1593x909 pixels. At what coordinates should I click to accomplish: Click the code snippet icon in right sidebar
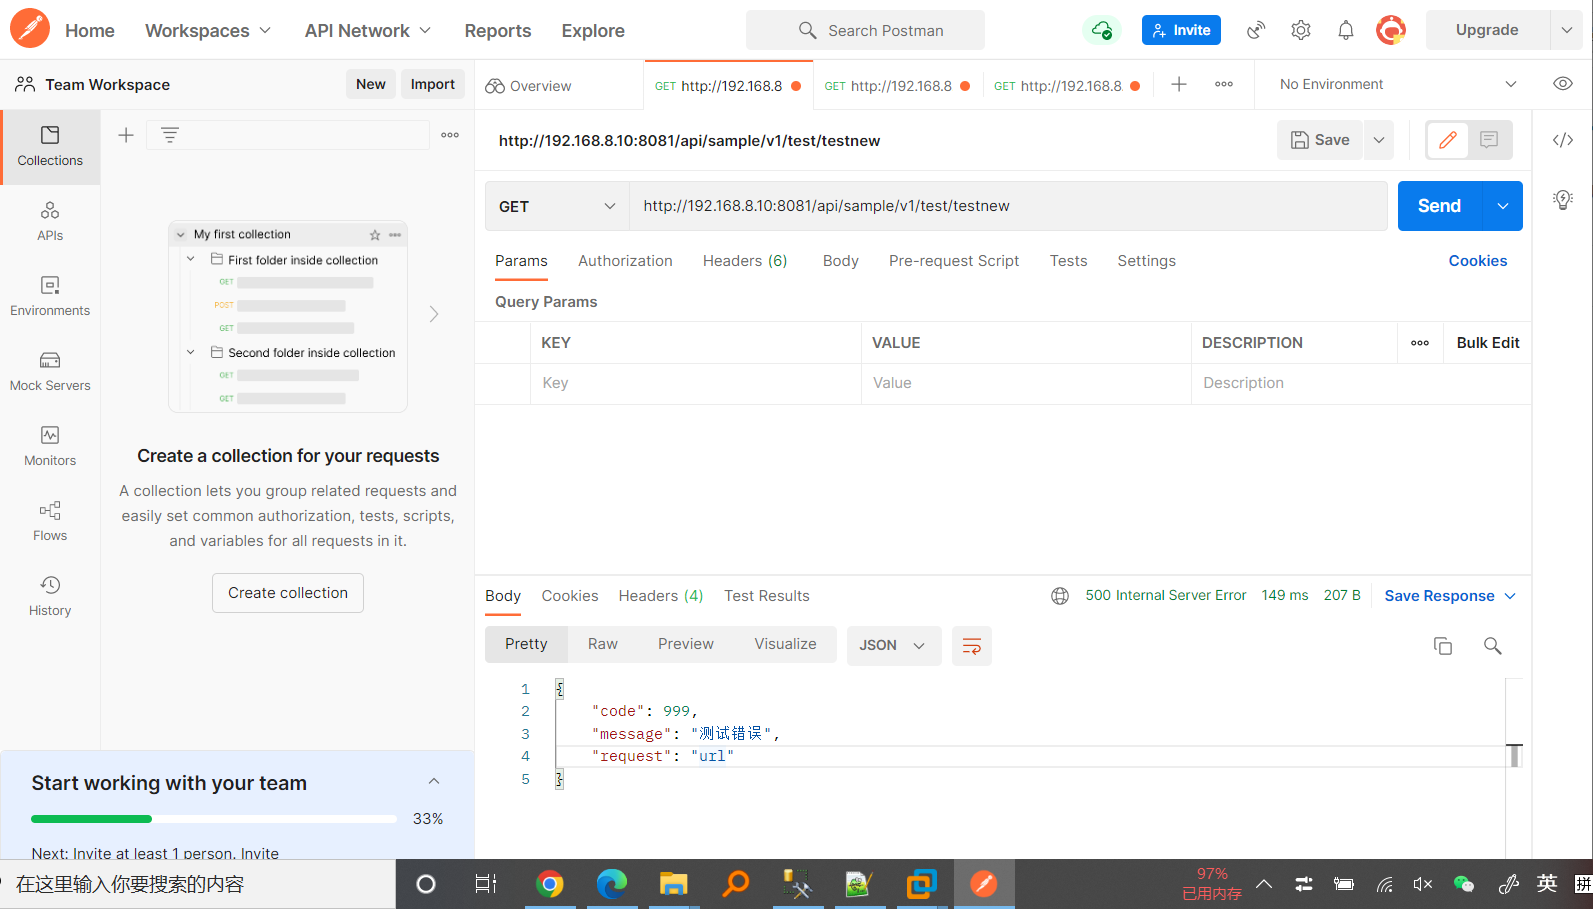[1562, 140]
